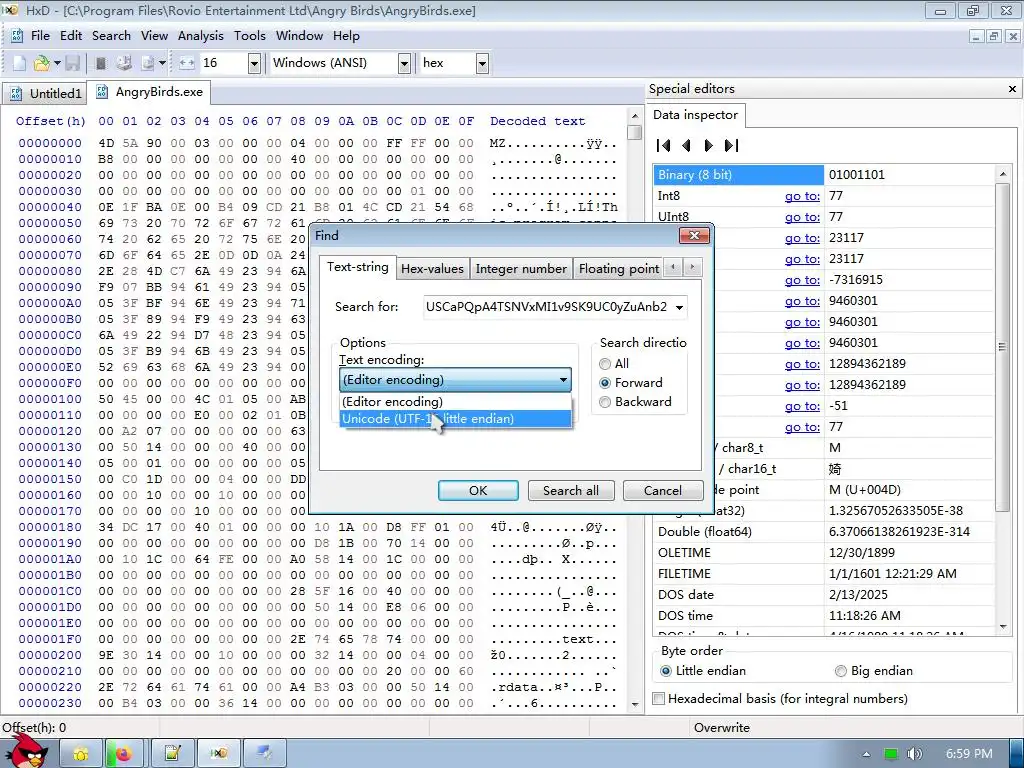This screenshot has width=1024, height=768.
Task: Jump to first byte in Data inspector
Action: coord(664,145)
